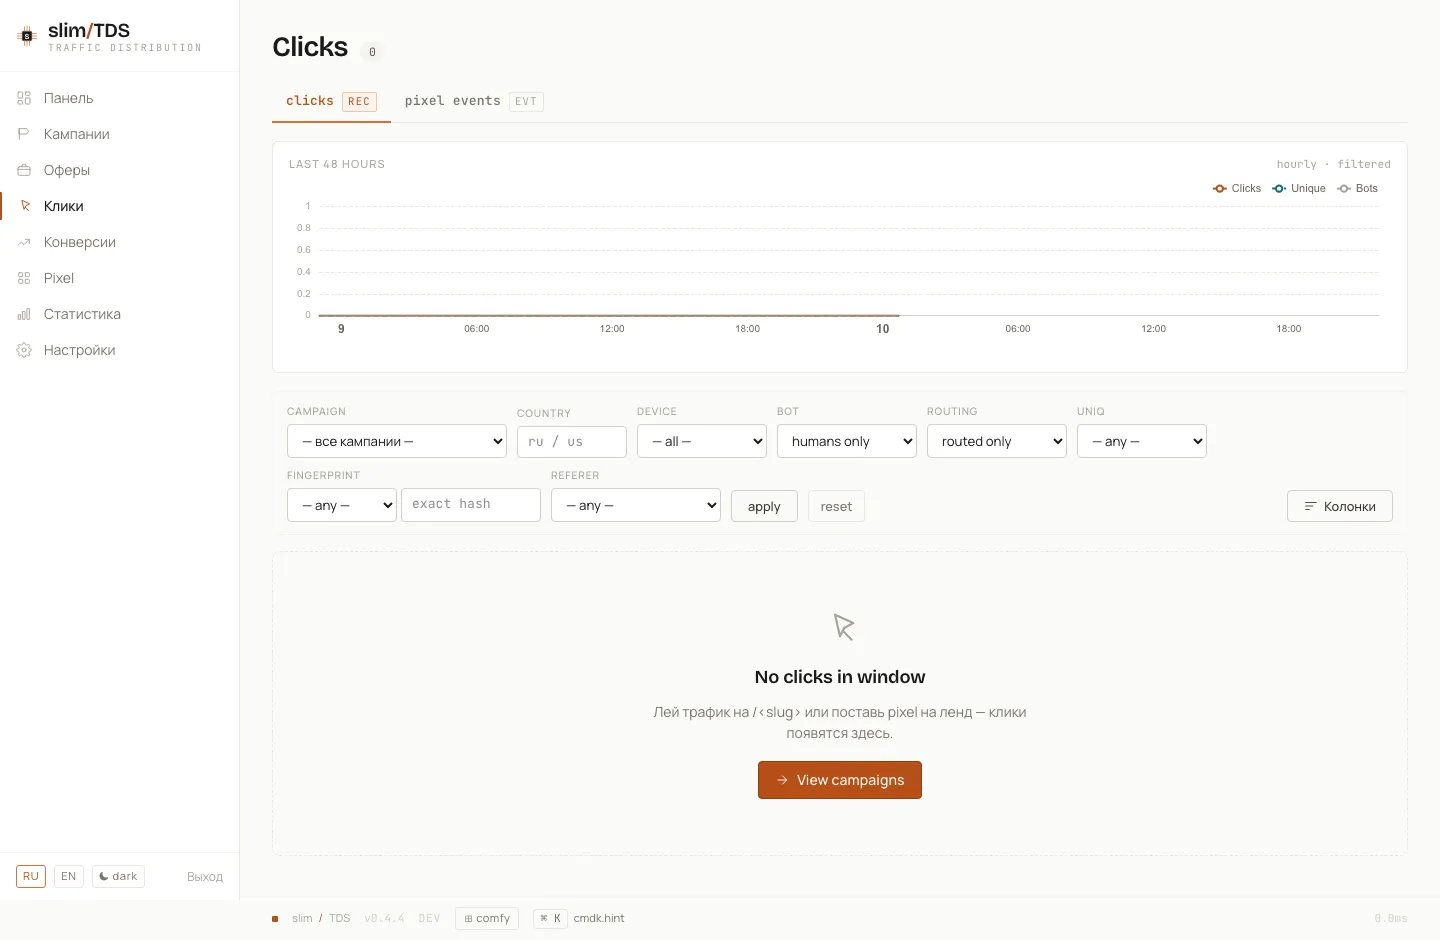Viewport: 1440px width, 940px height.
Task: Open the Панель dashboard icon in sidebar
Action: tap(24, 98)
